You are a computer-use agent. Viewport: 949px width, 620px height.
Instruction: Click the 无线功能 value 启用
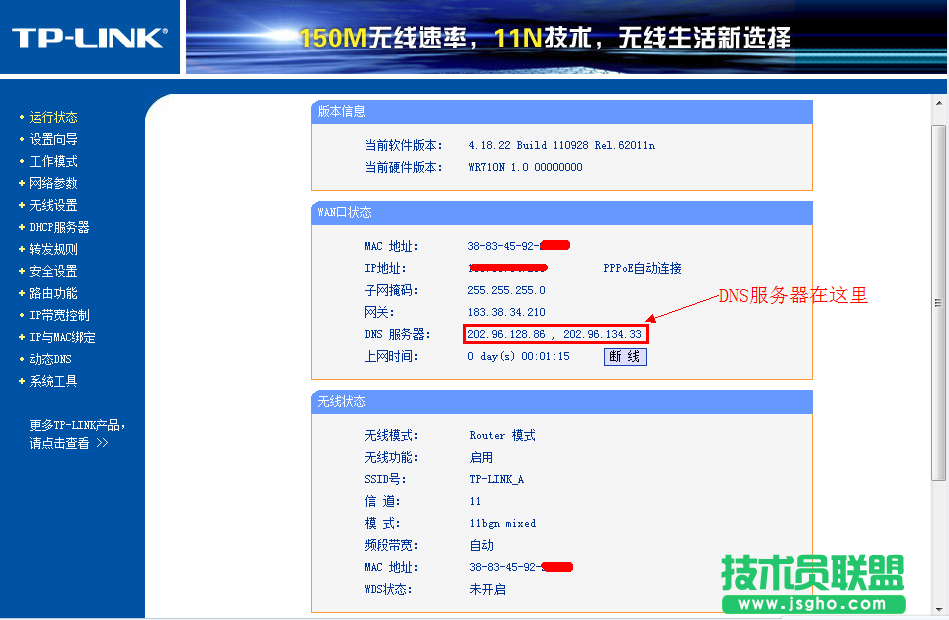coord(481,458)
